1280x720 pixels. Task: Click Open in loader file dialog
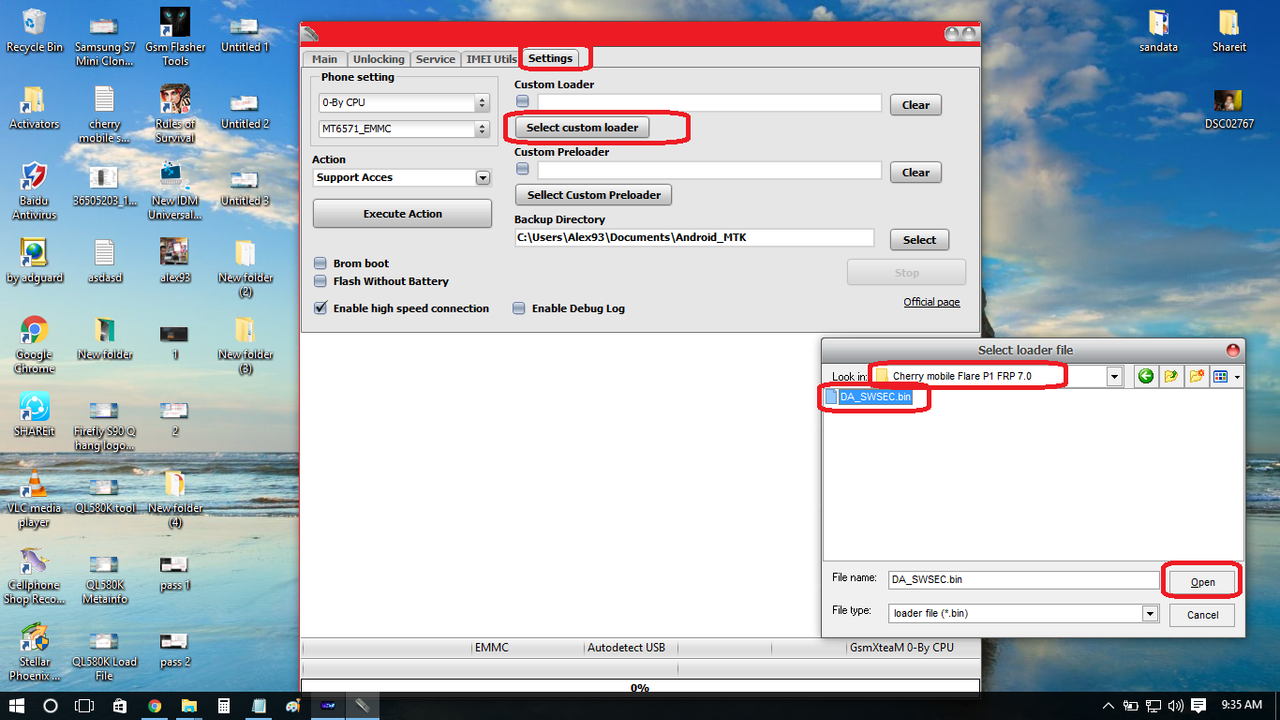pyautogui.click(x=1203, y=582)
